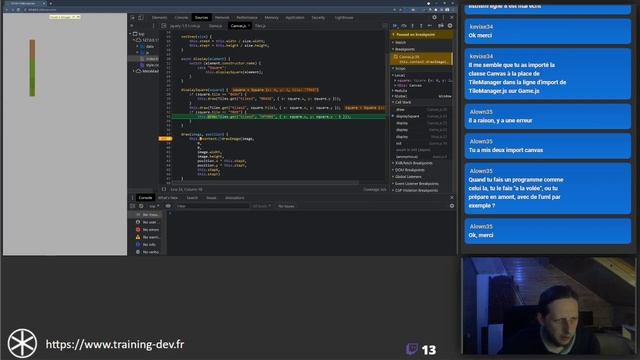Open the Application tab

coord(295,18)
